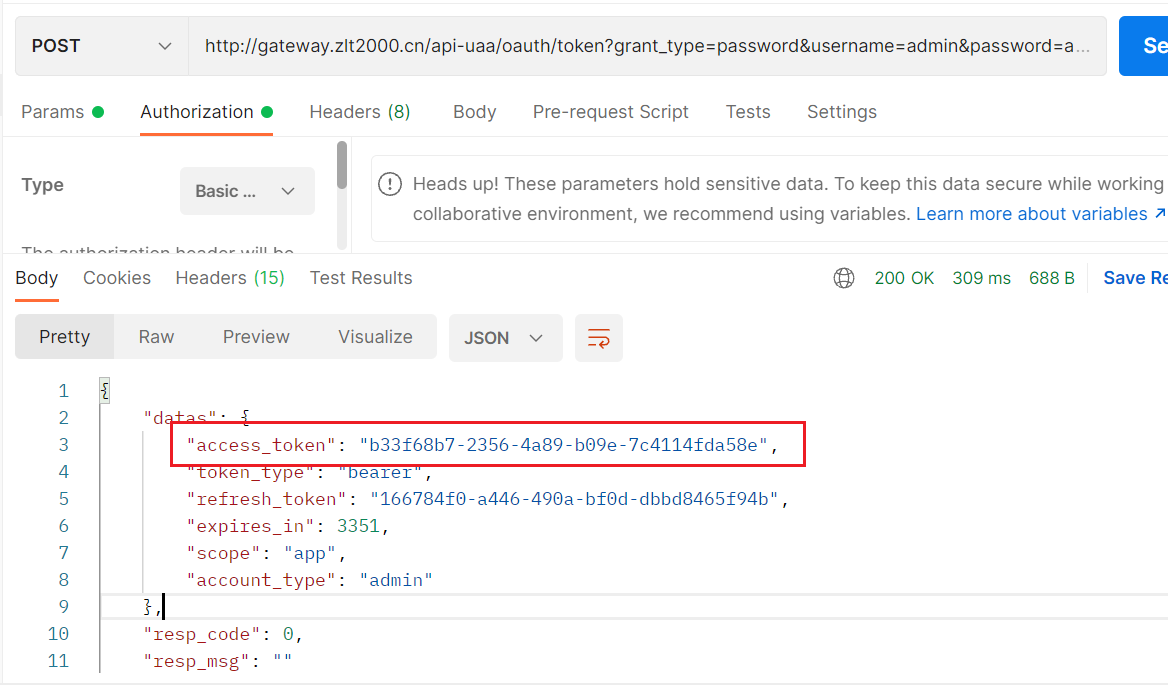Switch response view to Raw
Screen dimensions: 1168x686
[x=156, y=337]
